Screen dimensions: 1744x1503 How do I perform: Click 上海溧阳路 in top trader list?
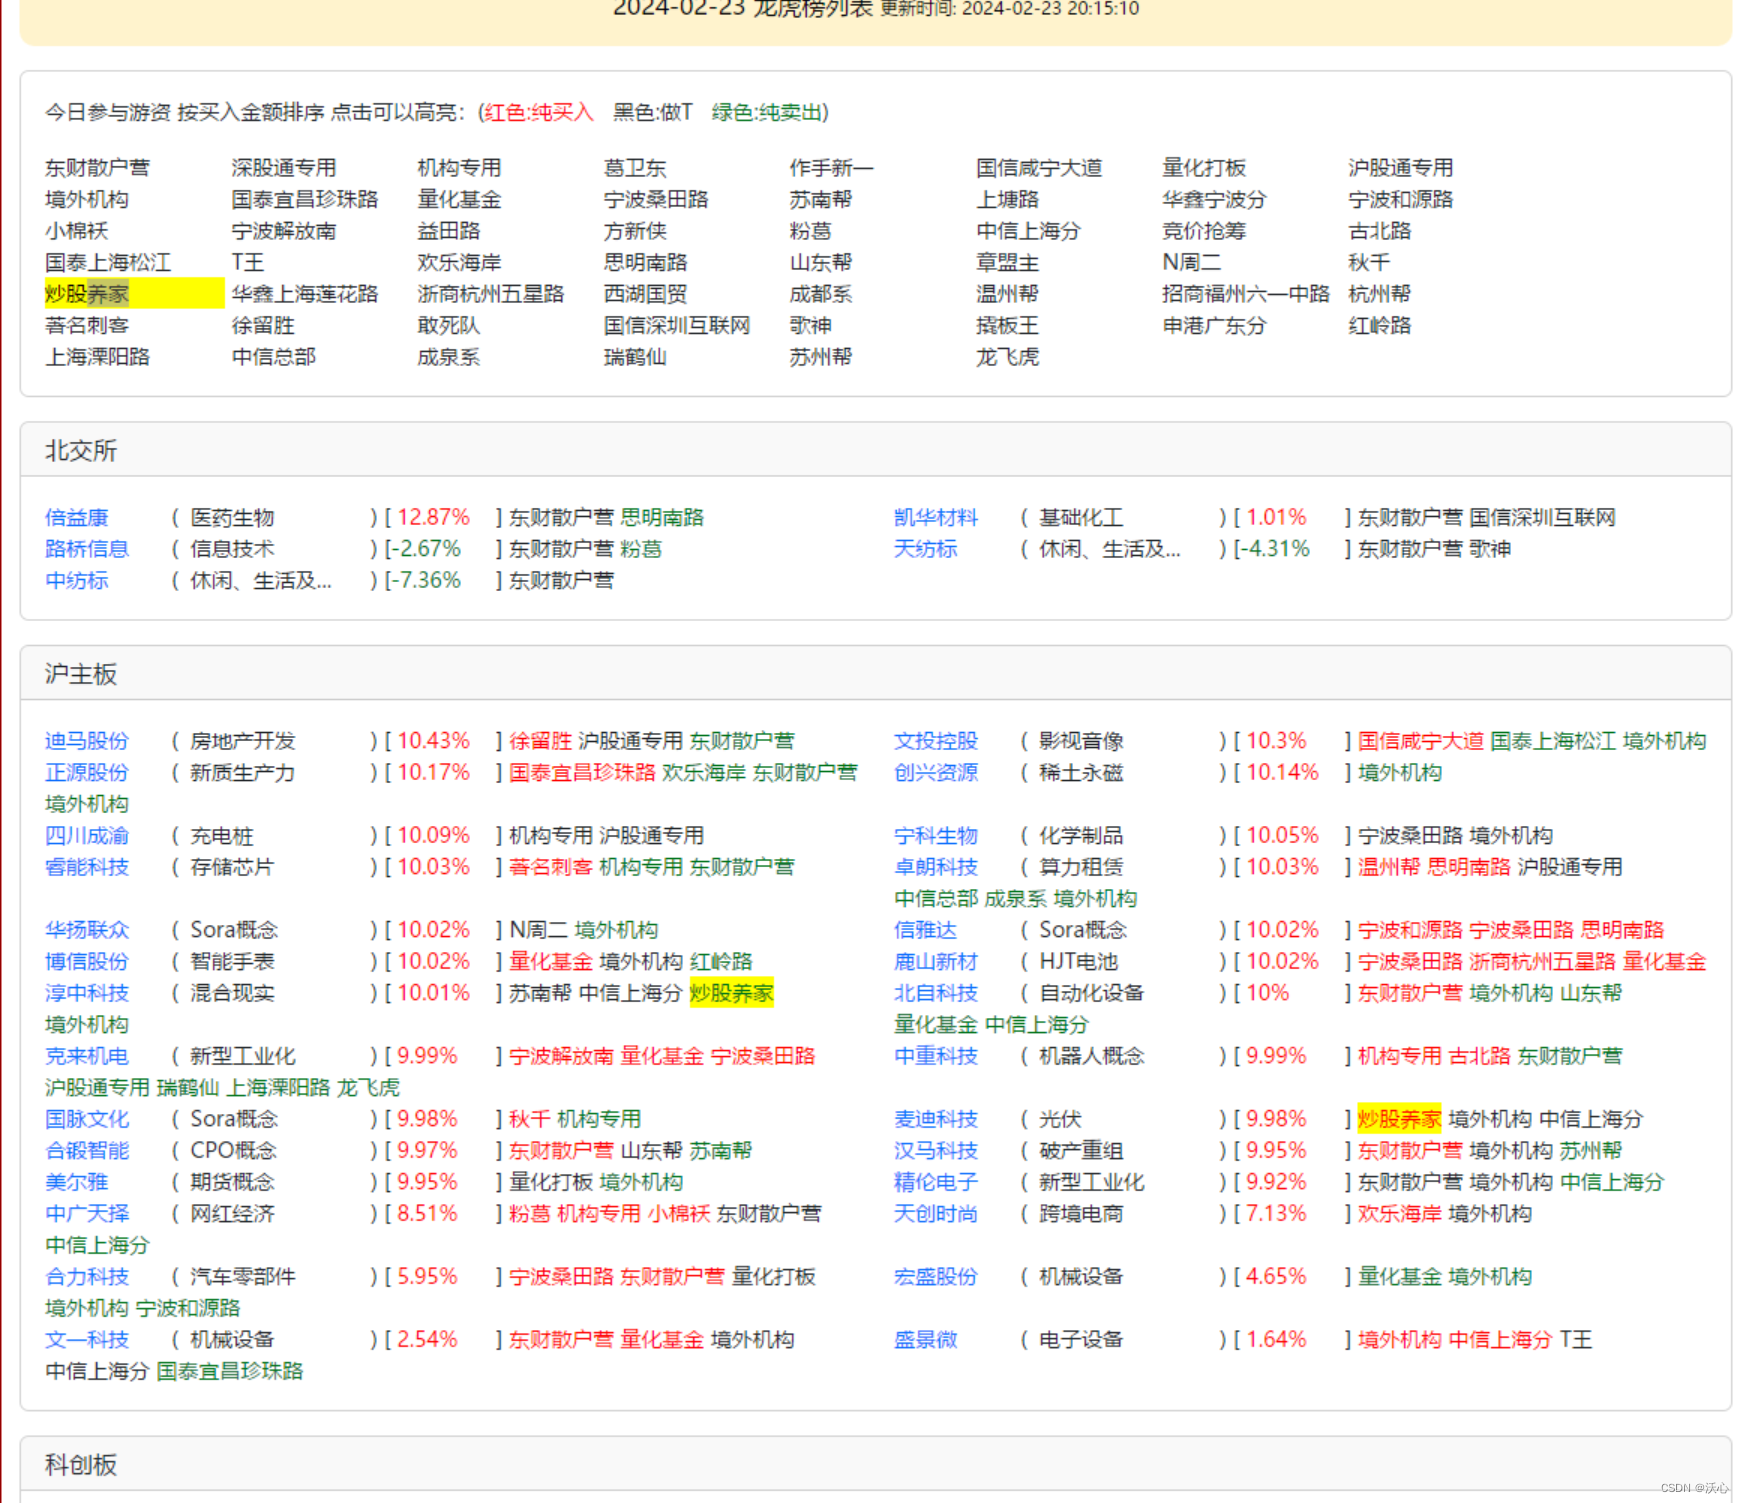tap(97, 357)
